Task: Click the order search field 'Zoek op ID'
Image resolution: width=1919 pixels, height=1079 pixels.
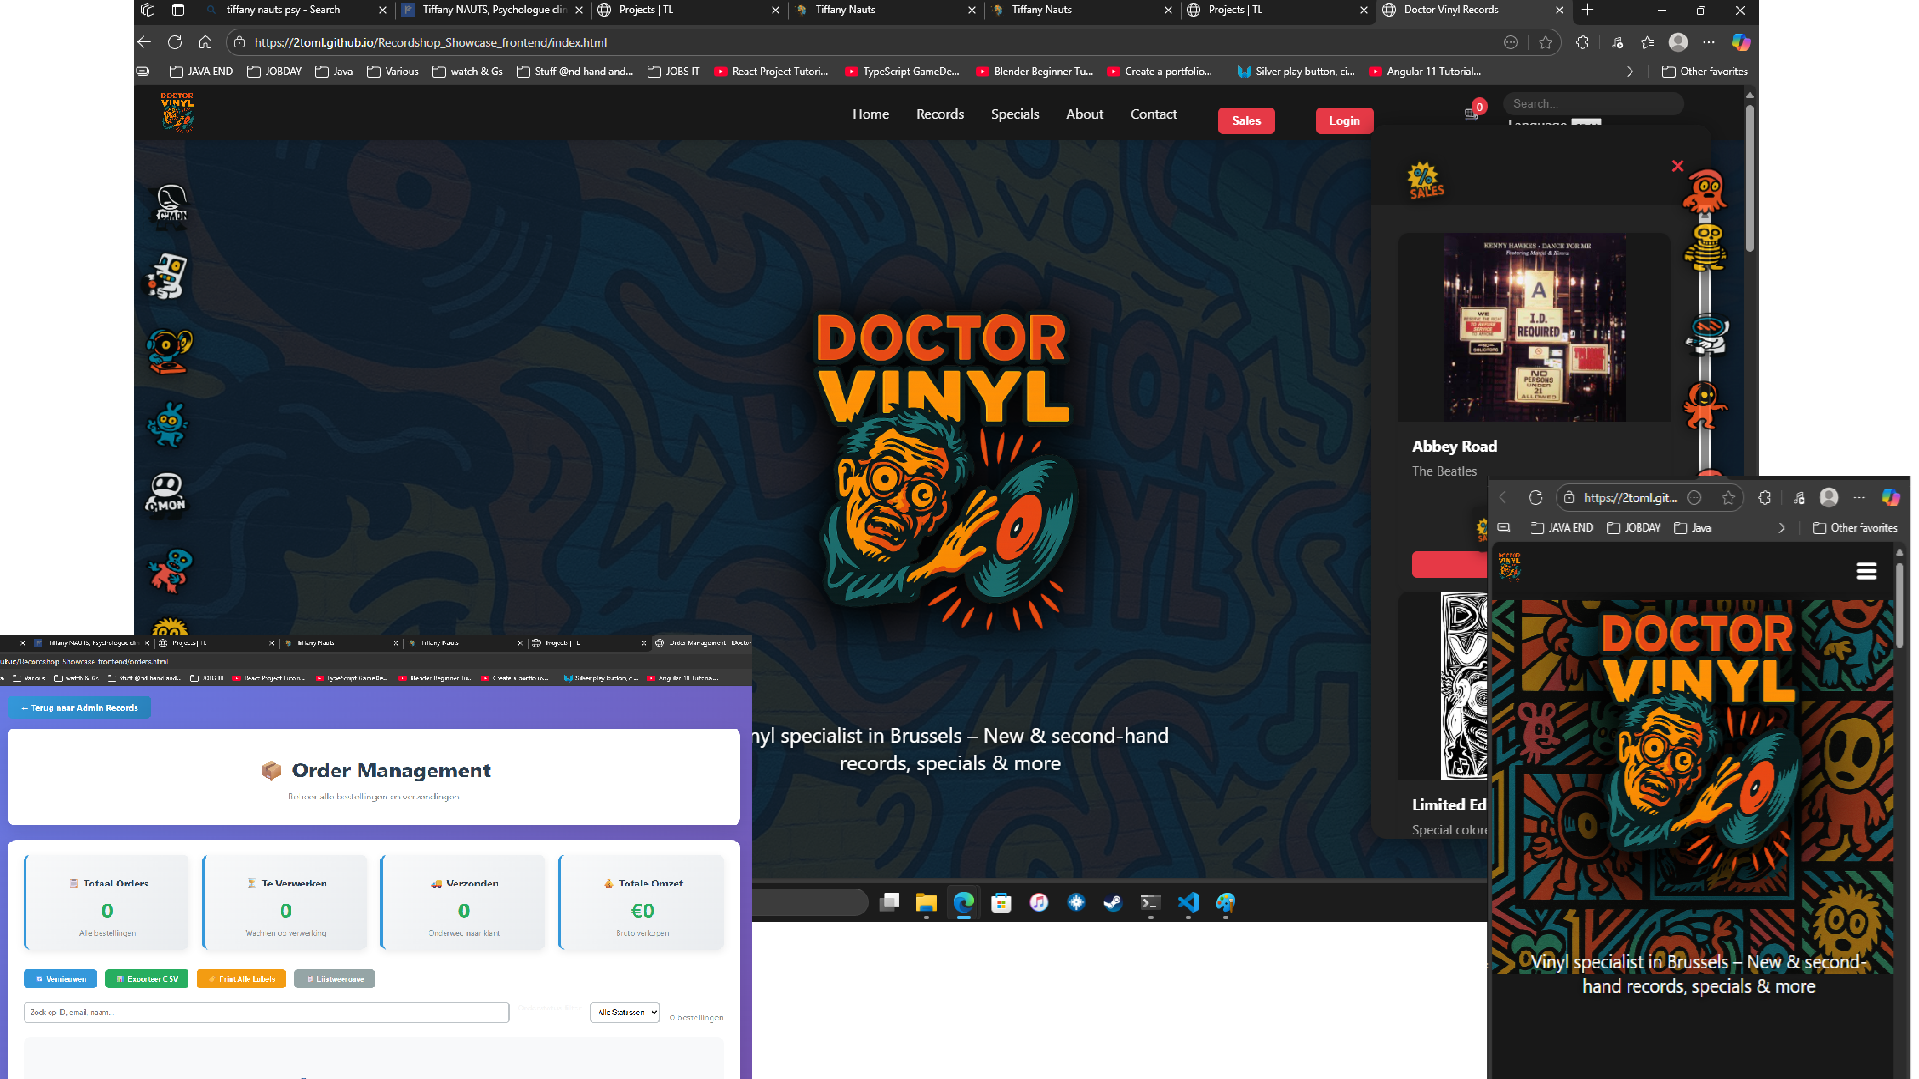Action: point(266,1012)
